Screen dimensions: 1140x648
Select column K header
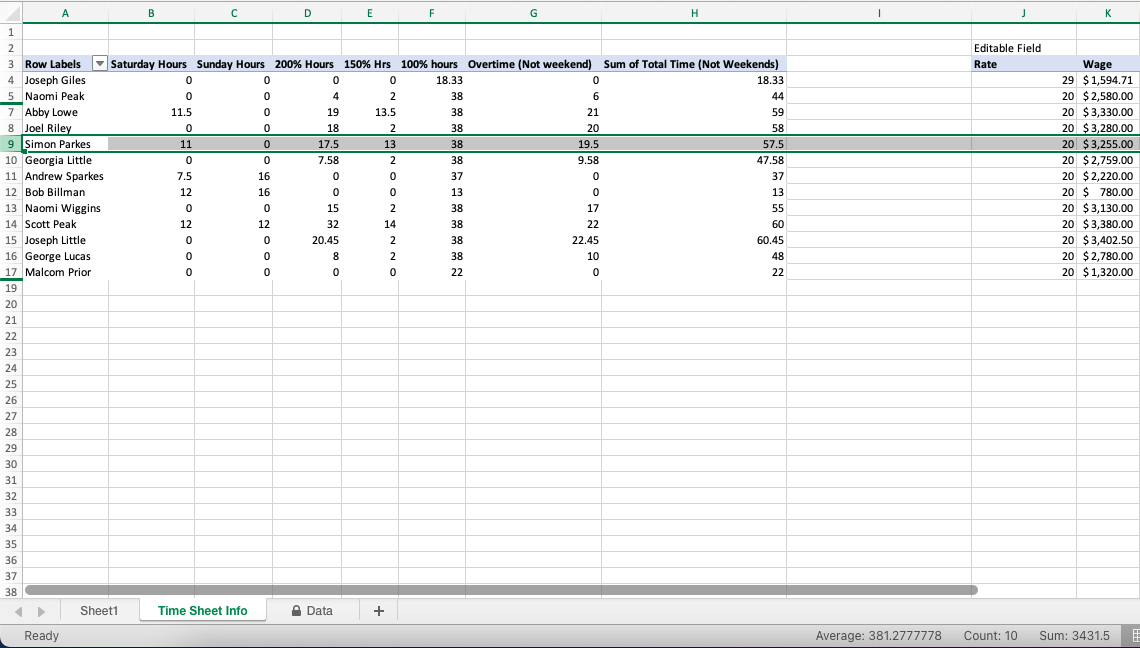tap(1108, 13)
